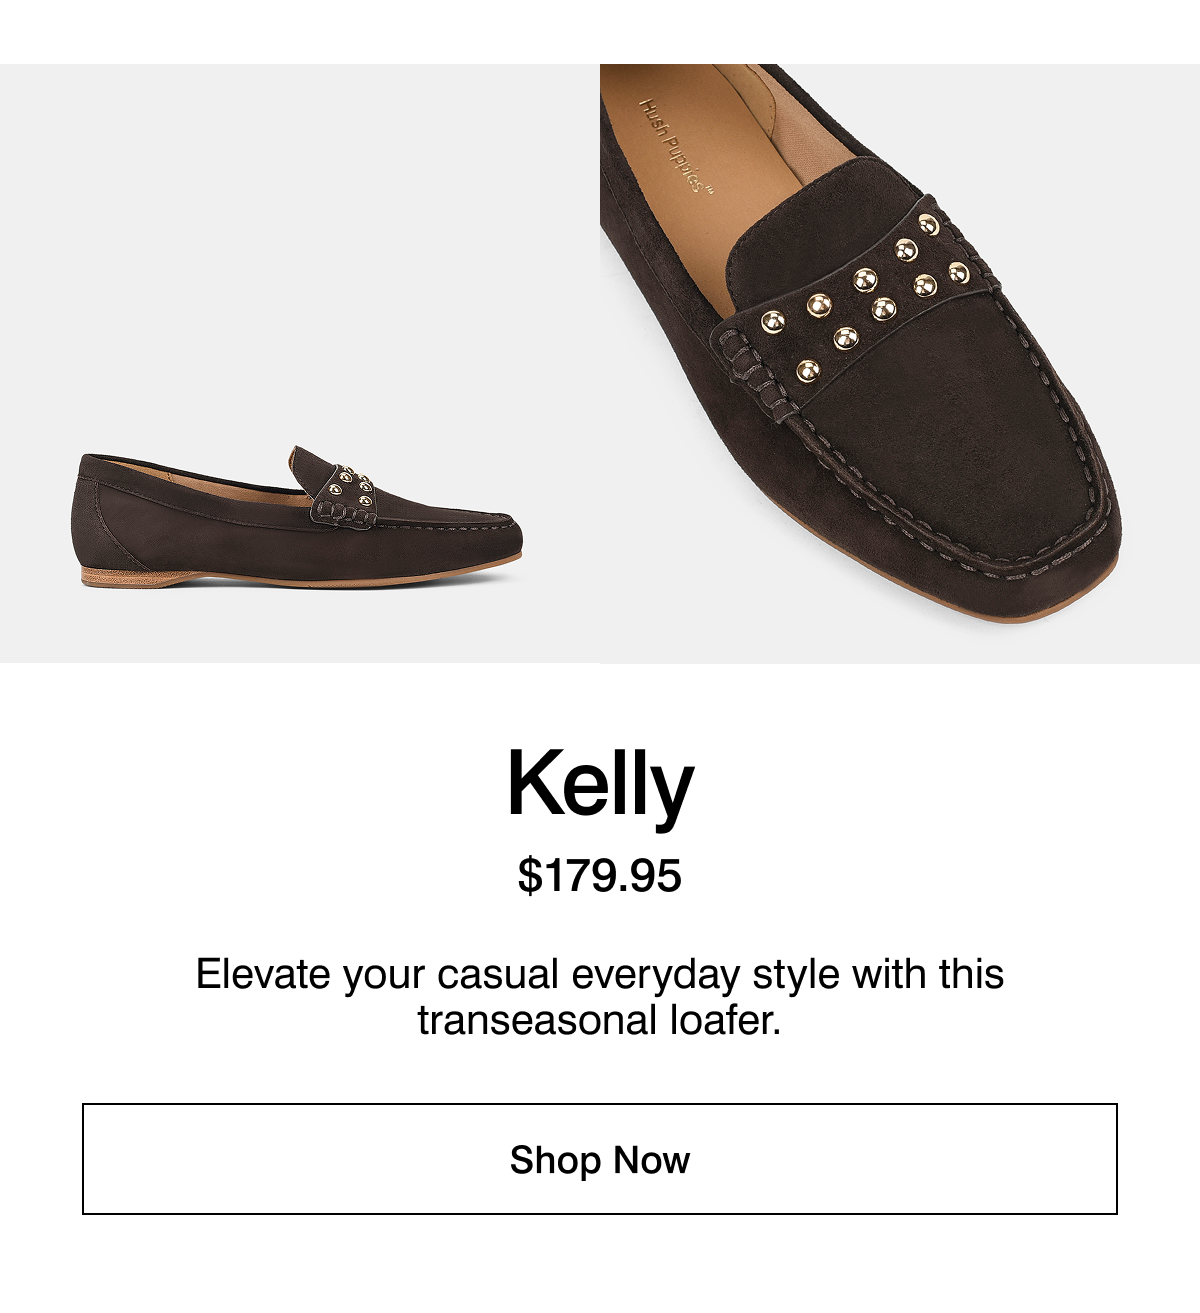Click the hero image banner at the top
The width and height of the screenshot is (1200, 1313).
pos(600,360)
